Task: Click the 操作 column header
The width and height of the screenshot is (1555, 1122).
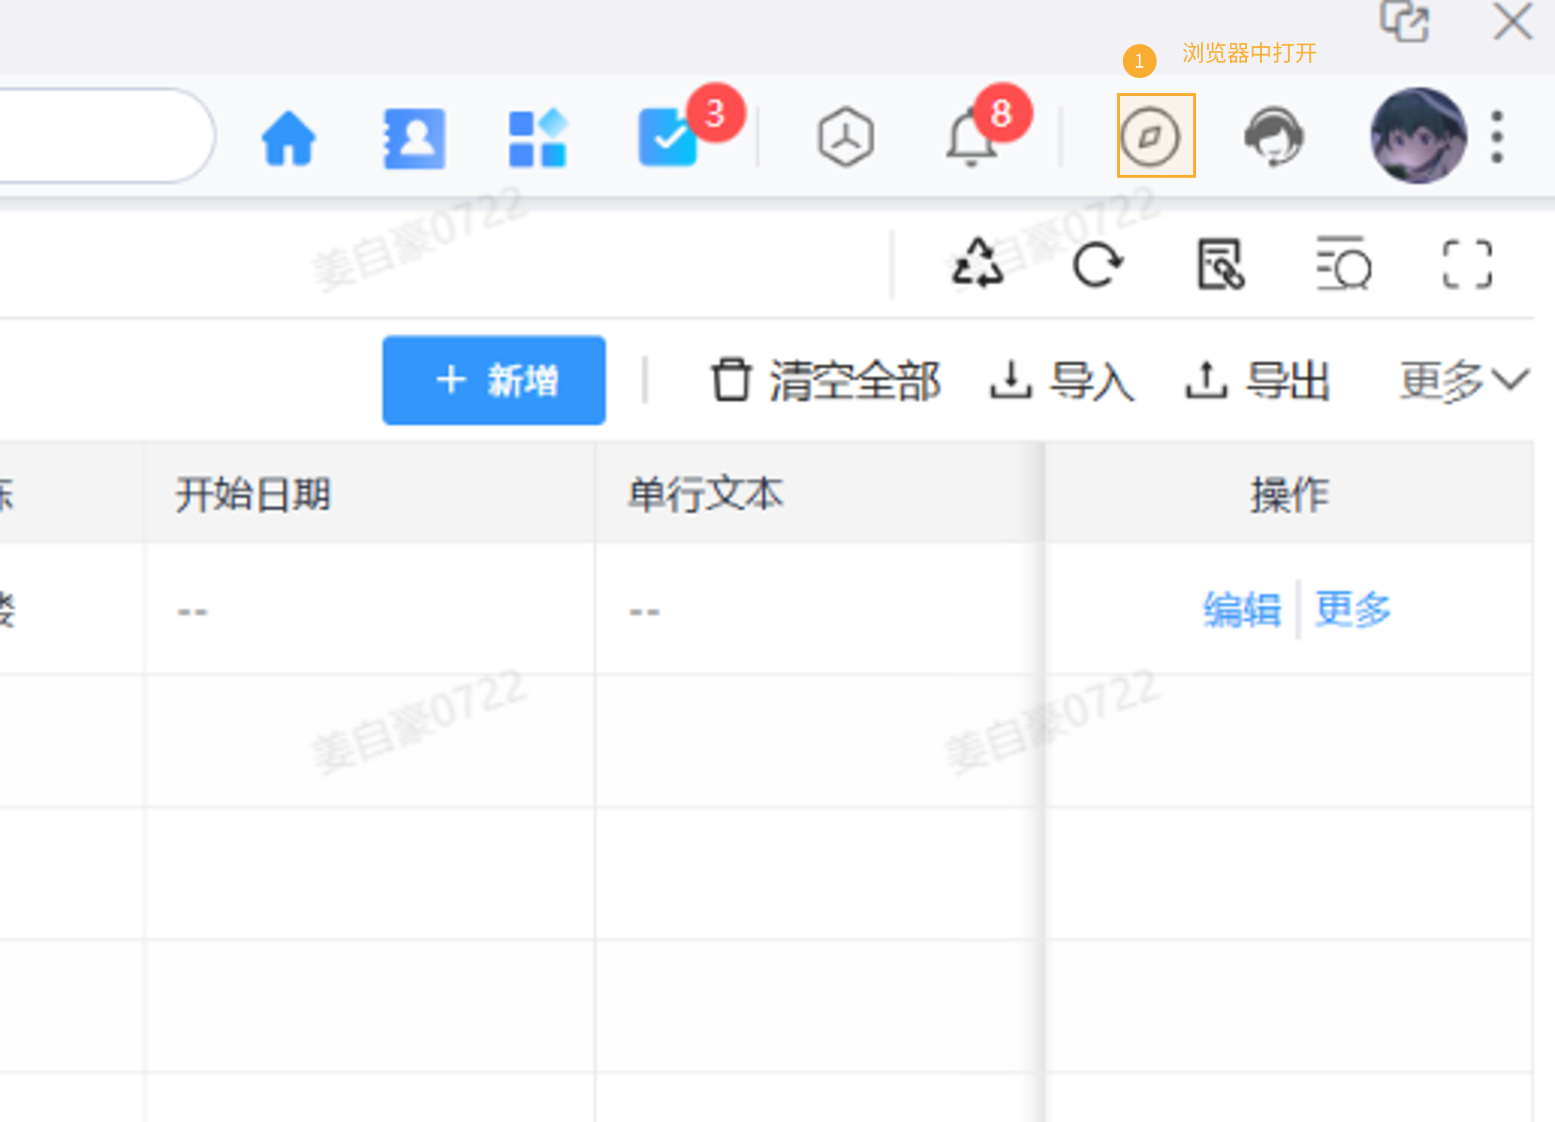Action: (x=1289, y=494)
